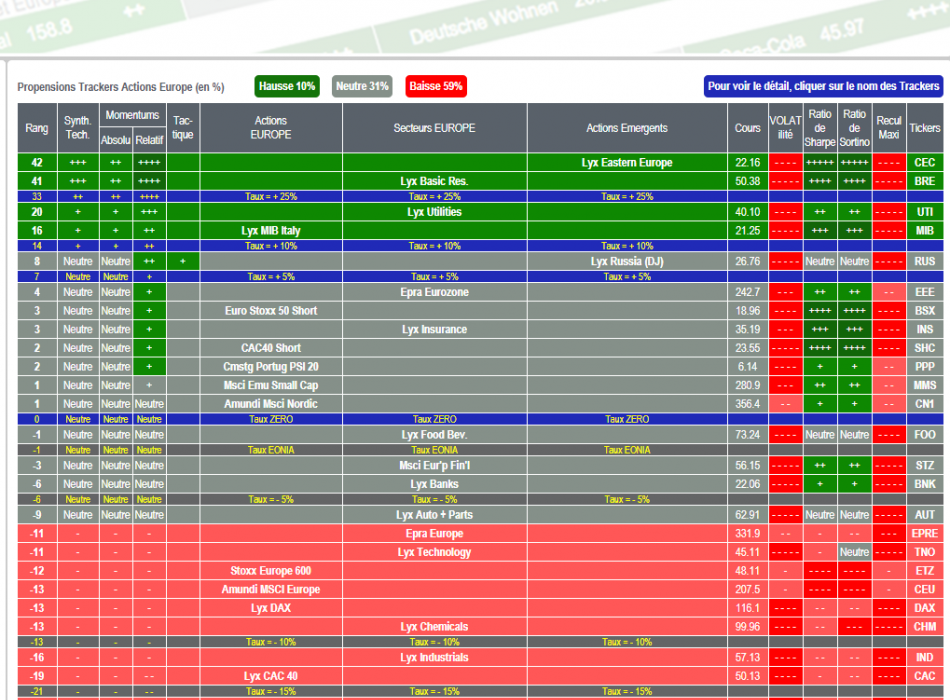Open the Lyx Eastern Europe tracker

pos(626,162)
